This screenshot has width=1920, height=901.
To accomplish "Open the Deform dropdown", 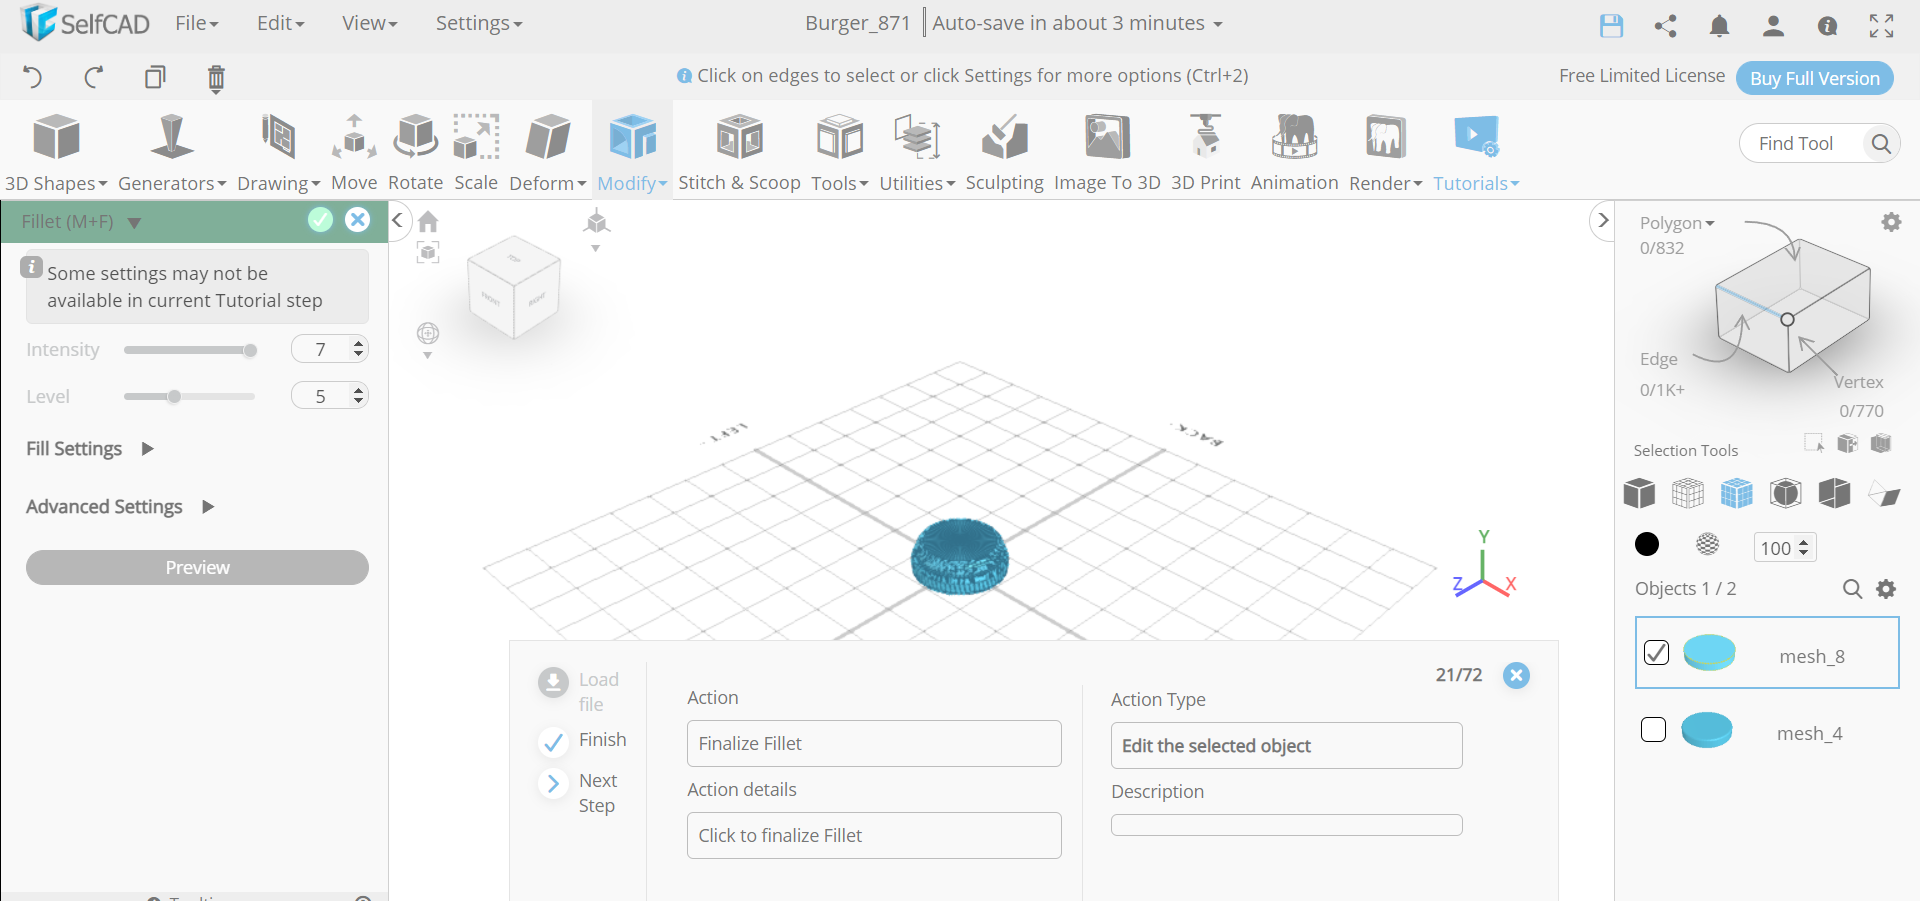I will pyautogui.click(x=547, y=153).
